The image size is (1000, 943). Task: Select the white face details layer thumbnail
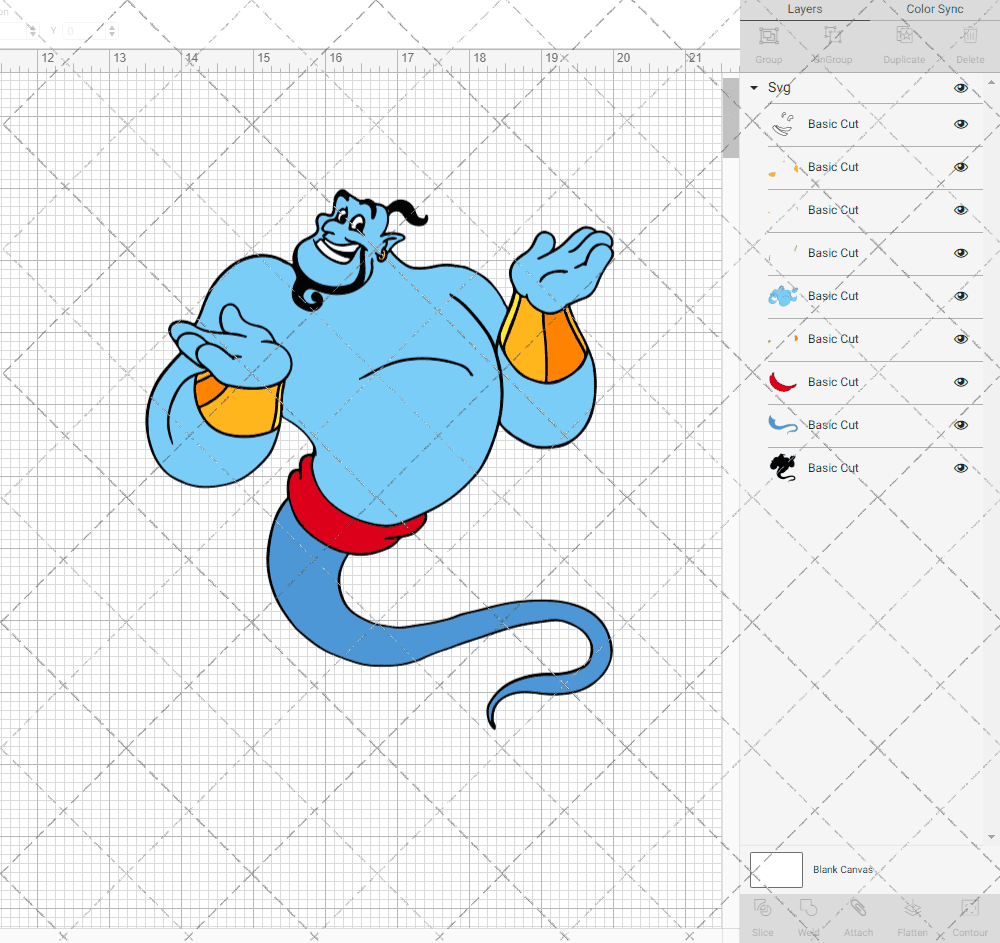coord(783,124)
